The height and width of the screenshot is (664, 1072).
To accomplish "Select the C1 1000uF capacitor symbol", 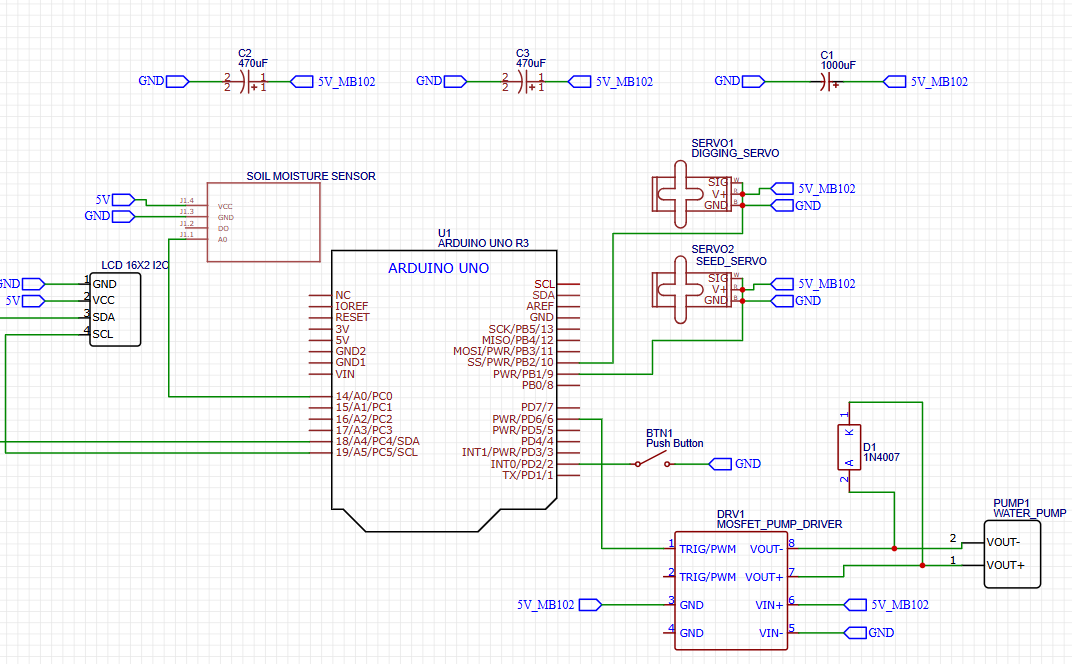I will (x=828, y=83).
